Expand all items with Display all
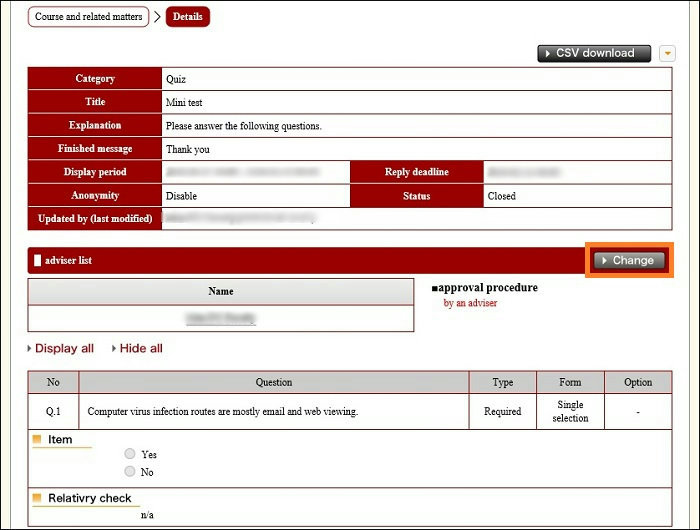Screen dimensions: 700x530 click(x=64, y=348)
